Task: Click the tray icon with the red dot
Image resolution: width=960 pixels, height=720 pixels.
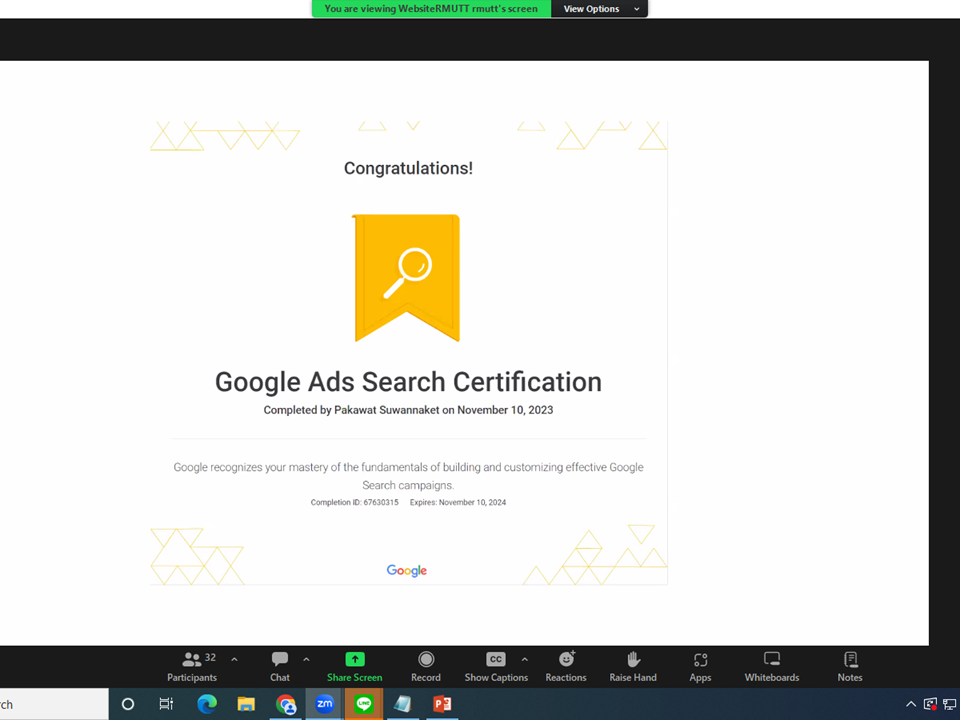Action: (x=930, y=704)
